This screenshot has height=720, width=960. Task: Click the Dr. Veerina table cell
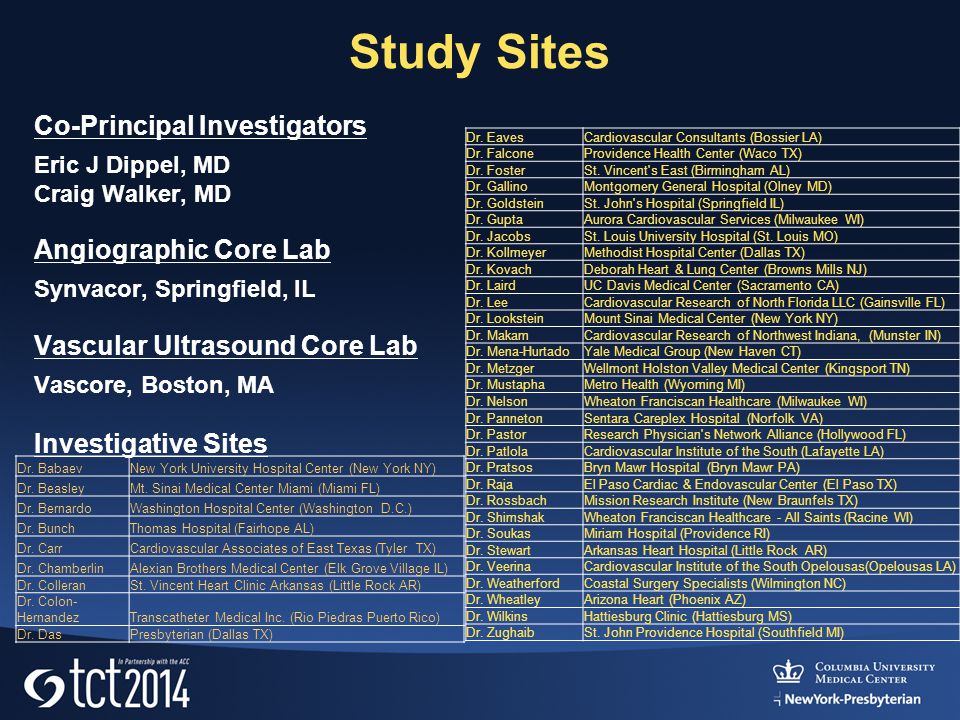pyautogui.click(x=524, y=567)
